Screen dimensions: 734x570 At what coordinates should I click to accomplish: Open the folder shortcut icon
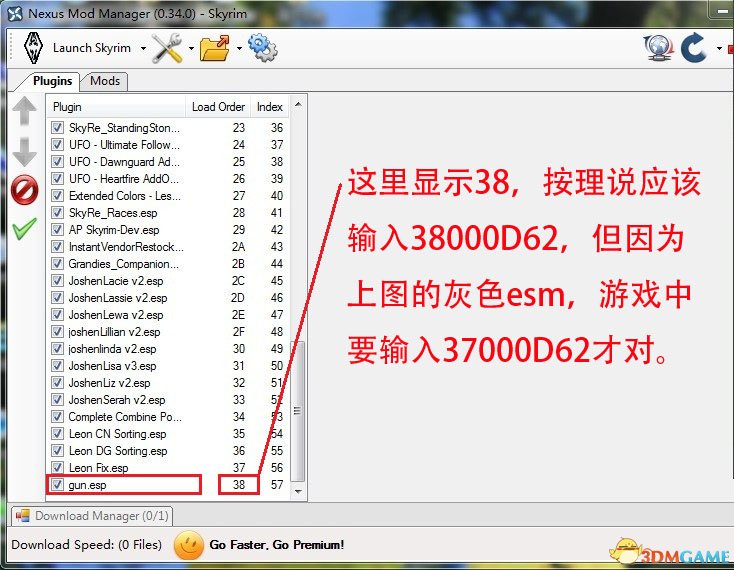tap(214, 48)
